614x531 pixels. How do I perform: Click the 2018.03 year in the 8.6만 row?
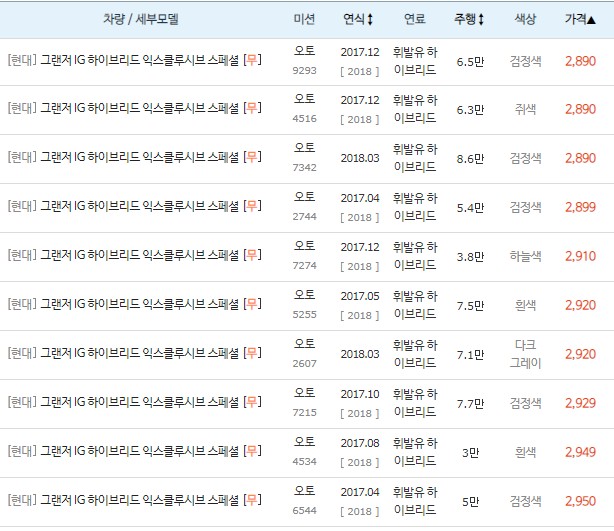(x=360, y=158)
